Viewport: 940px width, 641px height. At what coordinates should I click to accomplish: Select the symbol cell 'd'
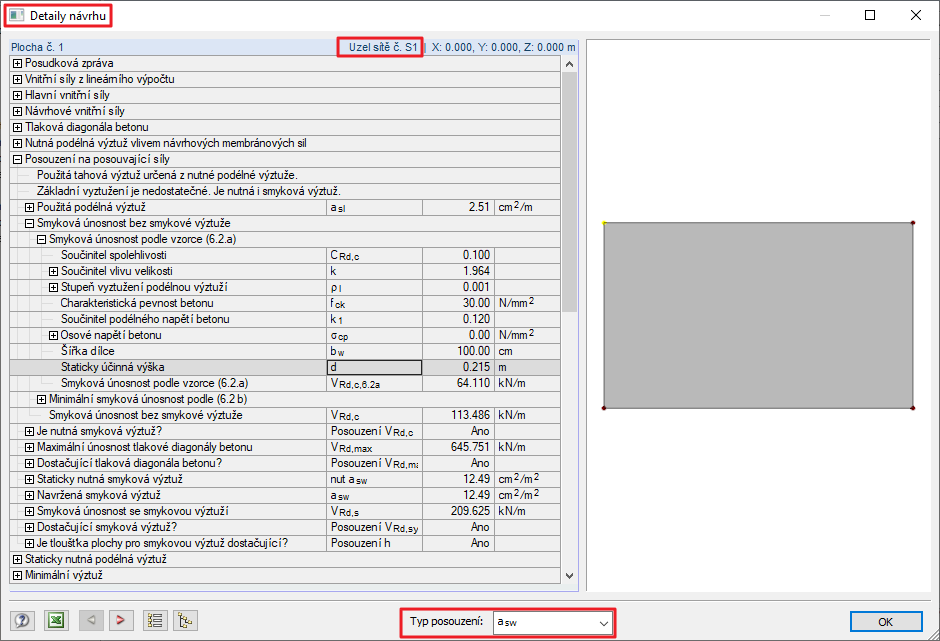coord(375,367)
